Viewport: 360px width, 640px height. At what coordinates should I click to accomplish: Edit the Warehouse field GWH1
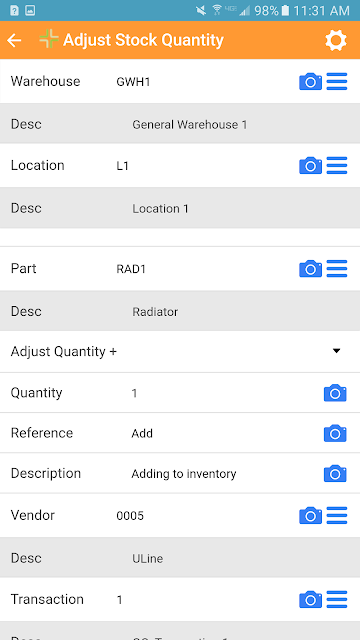coord(204,82)
